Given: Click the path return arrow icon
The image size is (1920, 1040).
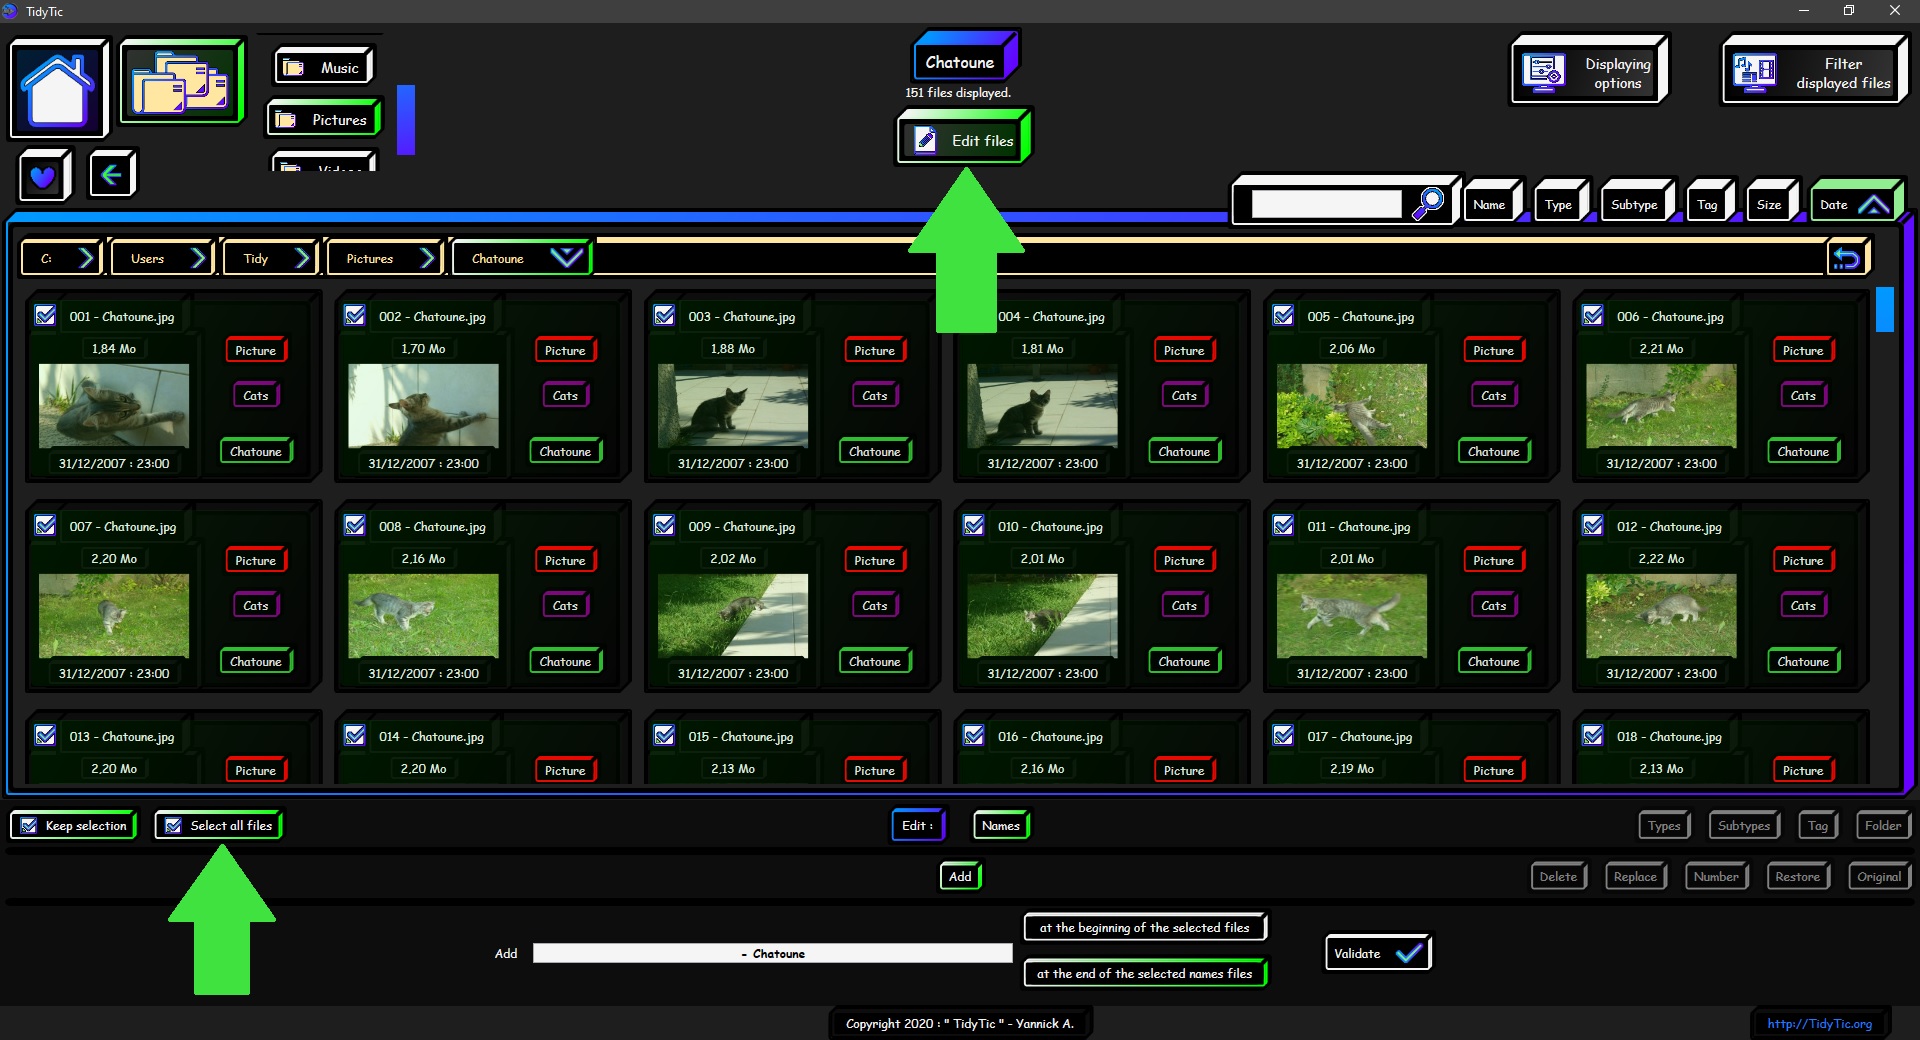Looking at the screenshot, I should tap(1846, 259).
